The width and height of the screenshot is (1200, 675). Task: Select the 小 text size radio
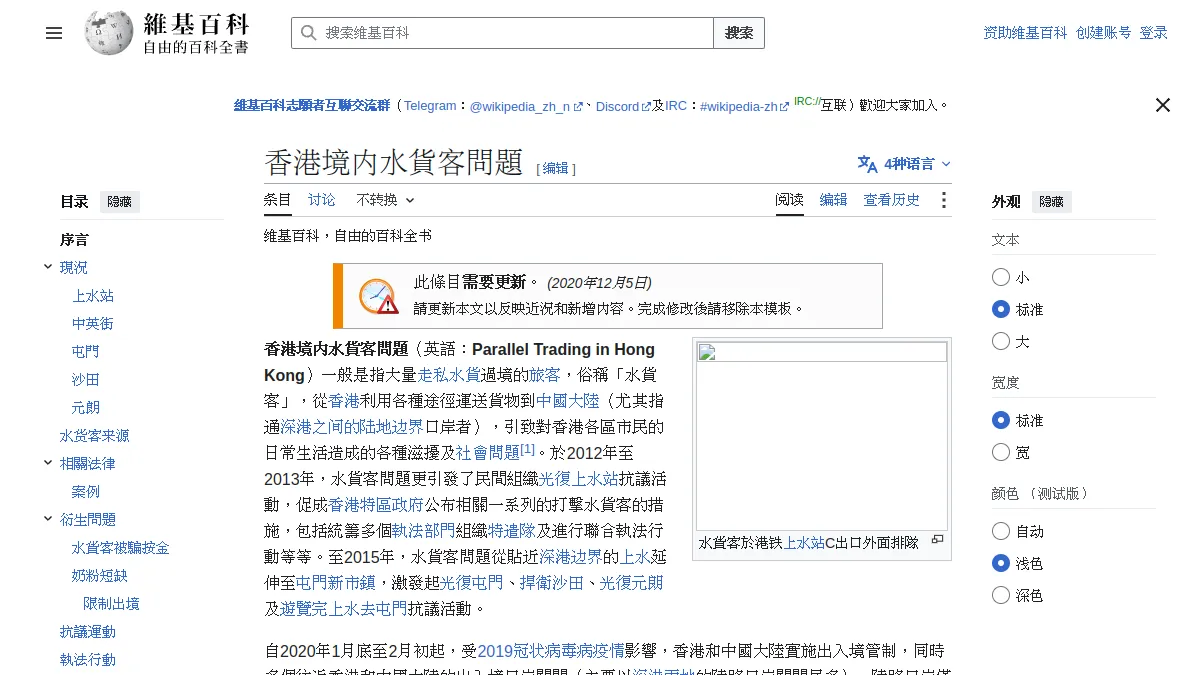coord(1001,277)
